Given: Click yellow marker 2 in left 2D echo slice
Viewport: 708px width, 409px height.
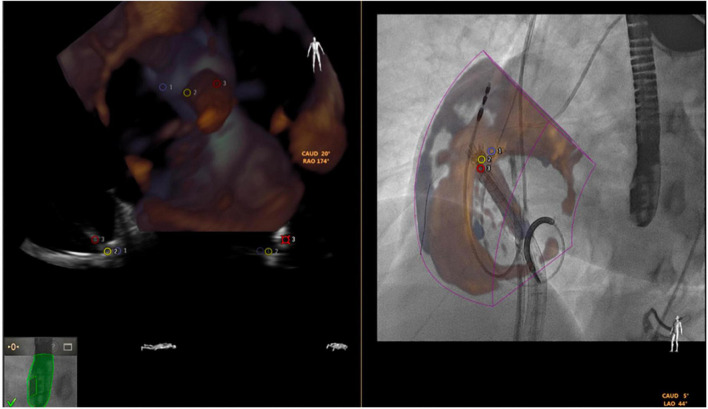Looking at the screenshot, I should point(108,252).
